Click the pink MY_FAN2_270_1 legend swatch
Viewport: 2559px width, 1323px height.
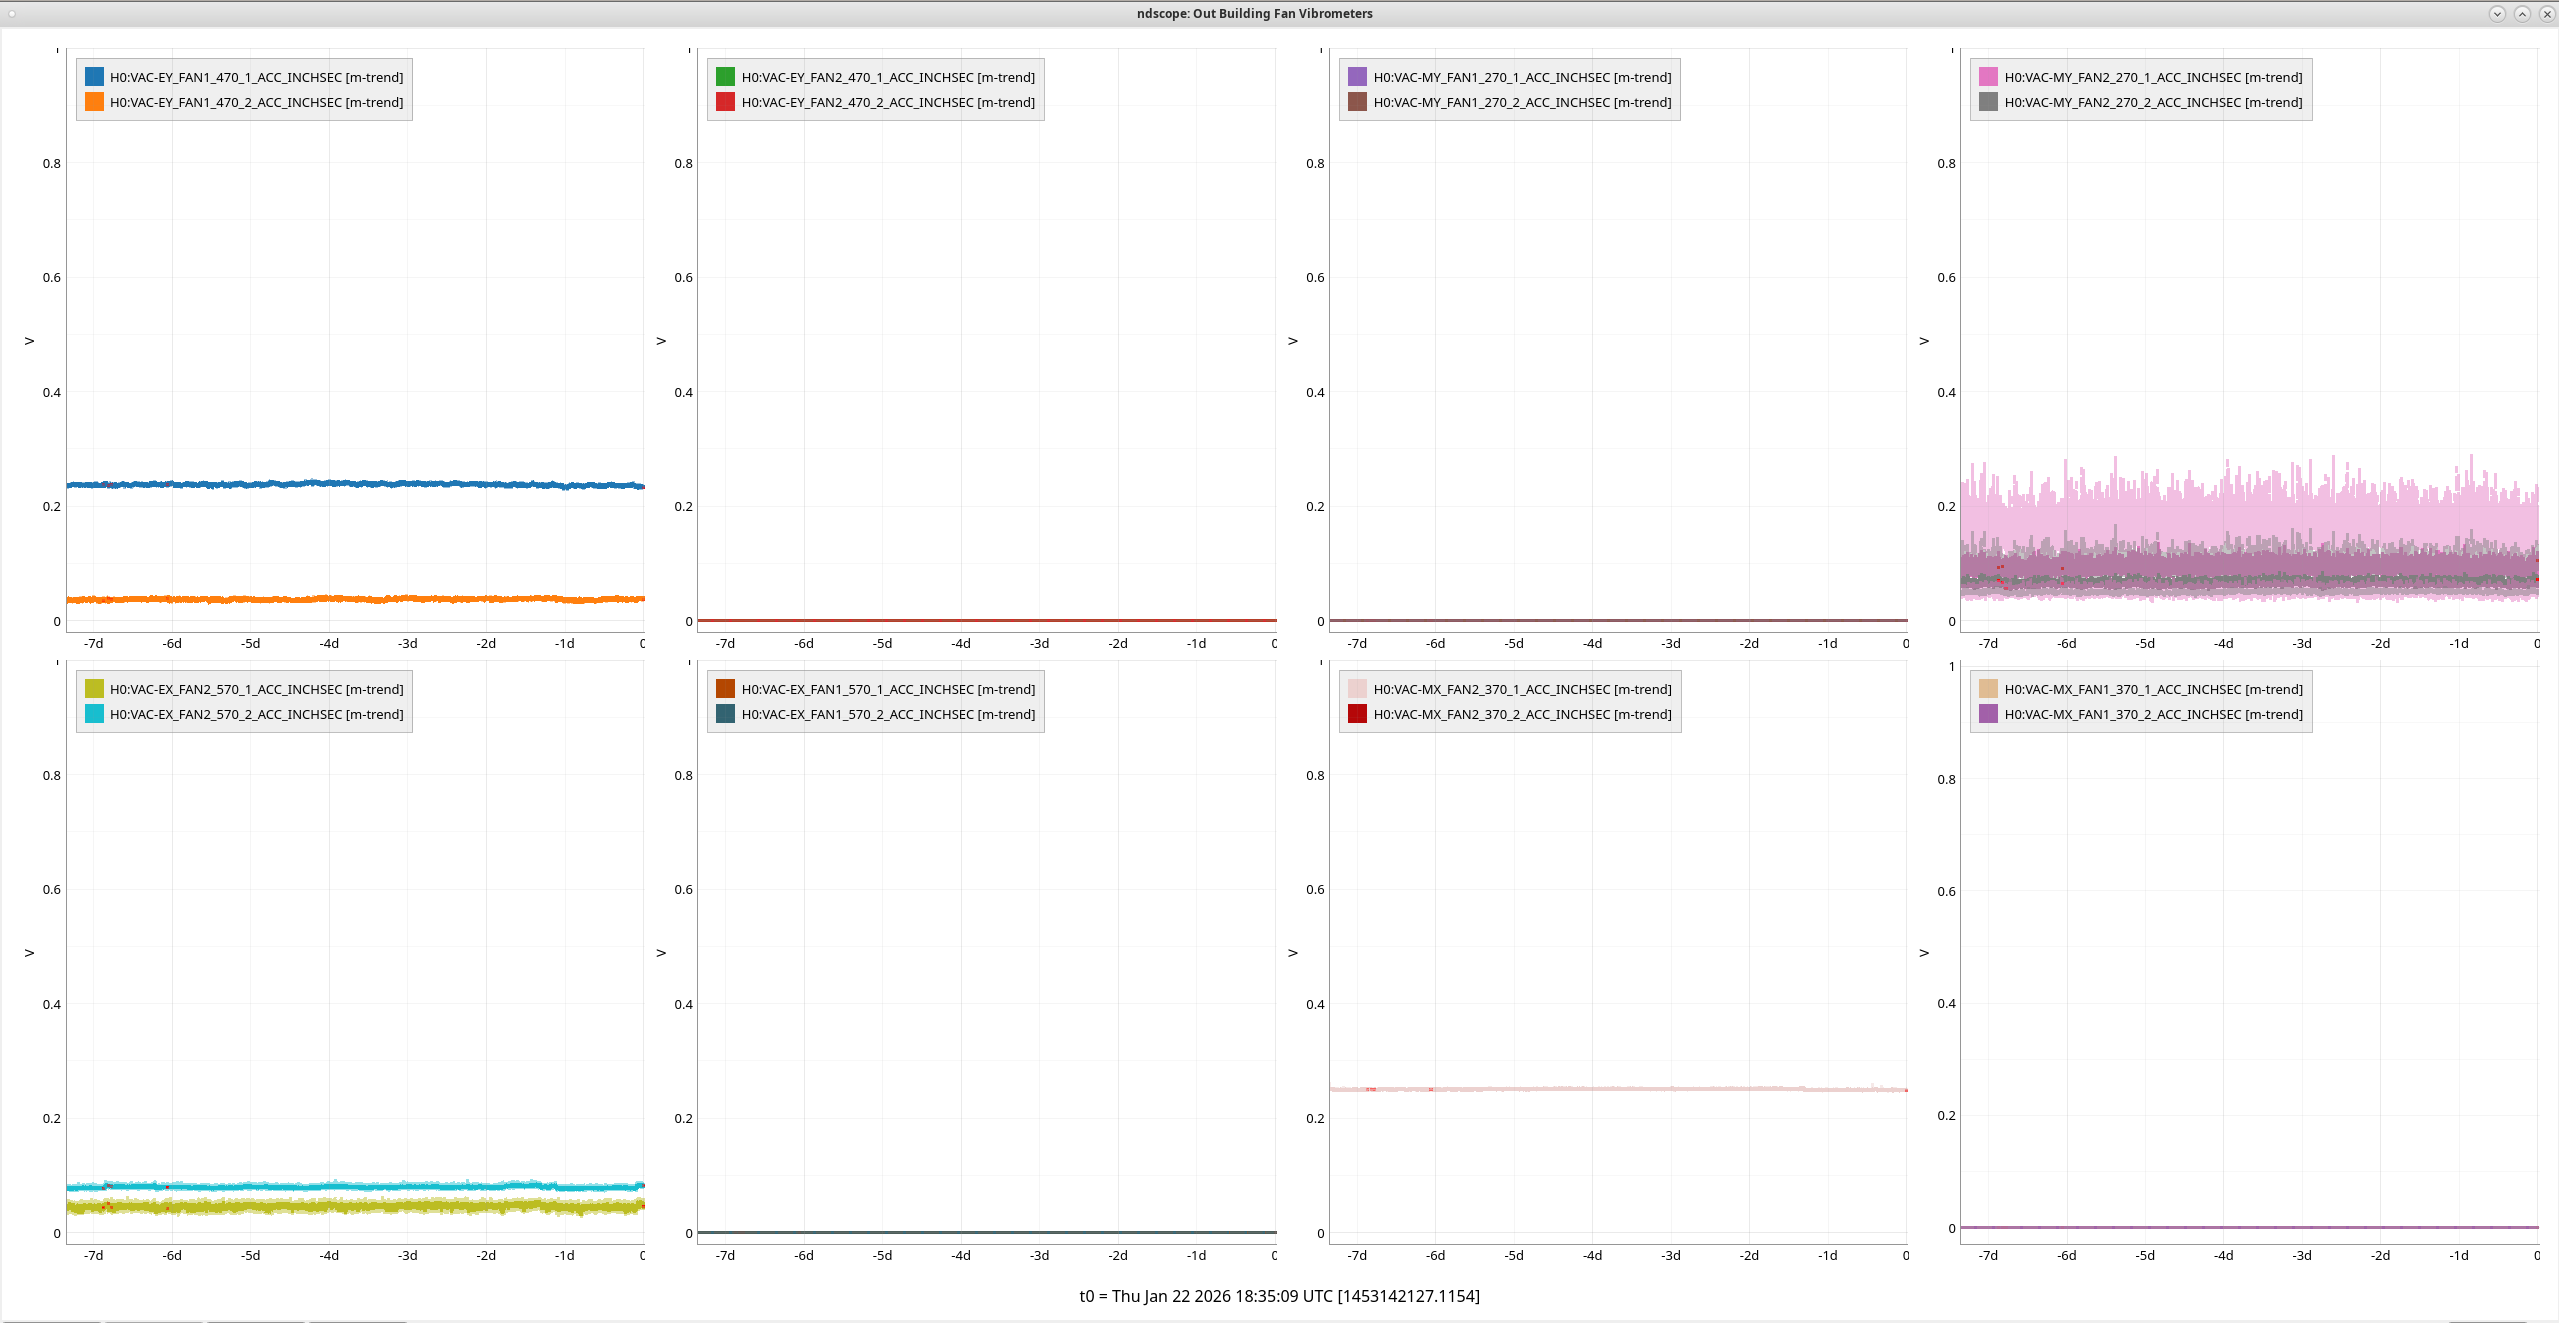click(x=1988, y=77)
